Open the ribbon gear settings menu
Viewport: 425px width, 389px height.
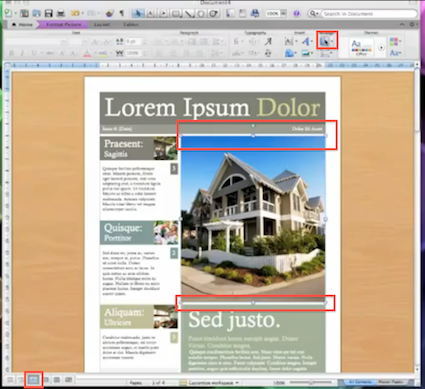(x=413, y=24)
